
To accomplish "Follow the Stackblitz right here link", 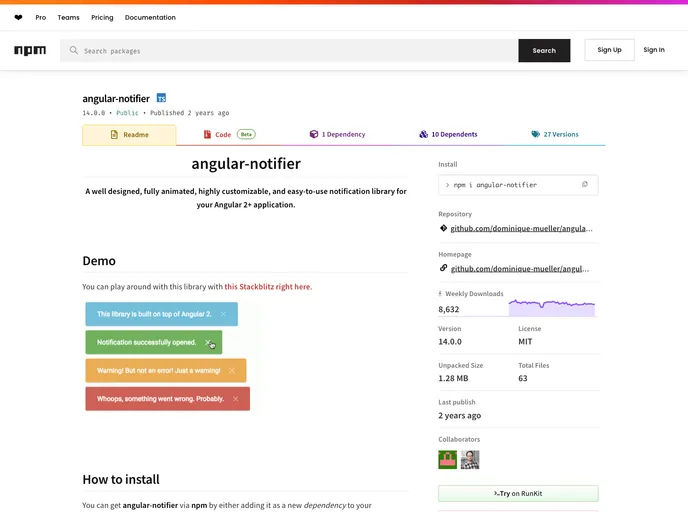I will (x=268, y=287).
